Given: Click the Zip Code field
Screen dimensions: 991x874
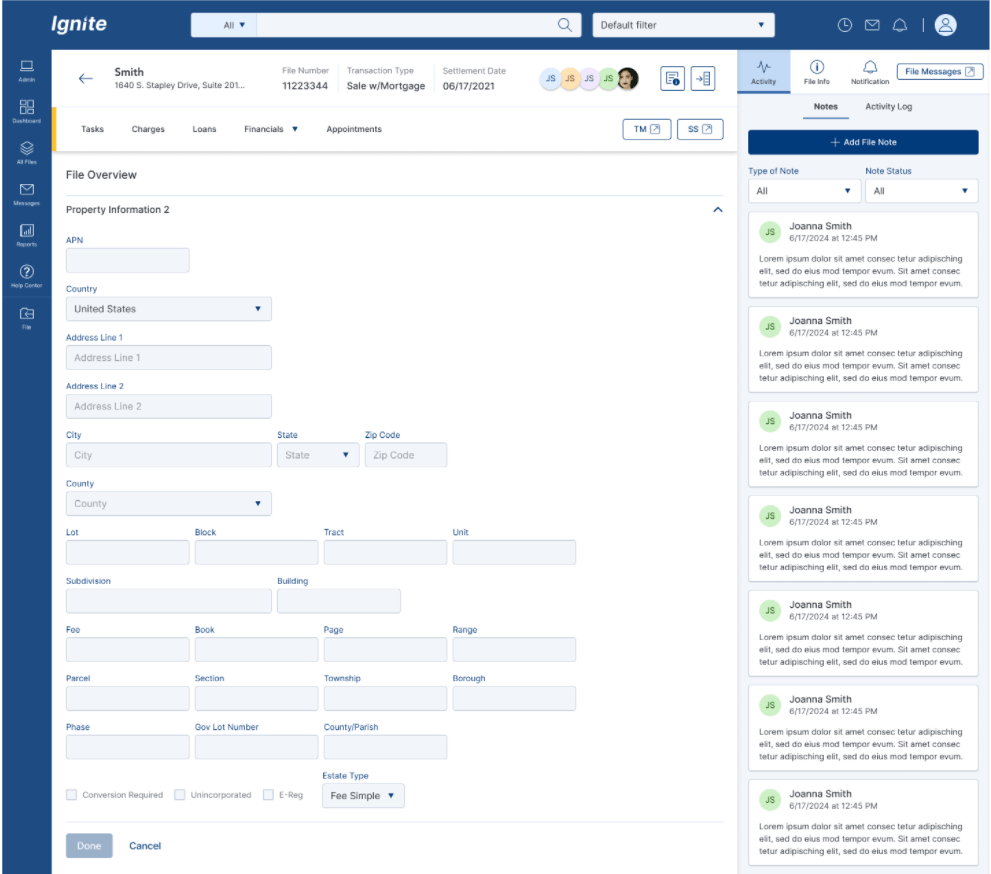Looking at the screenshot, I should tap(406, 454).
